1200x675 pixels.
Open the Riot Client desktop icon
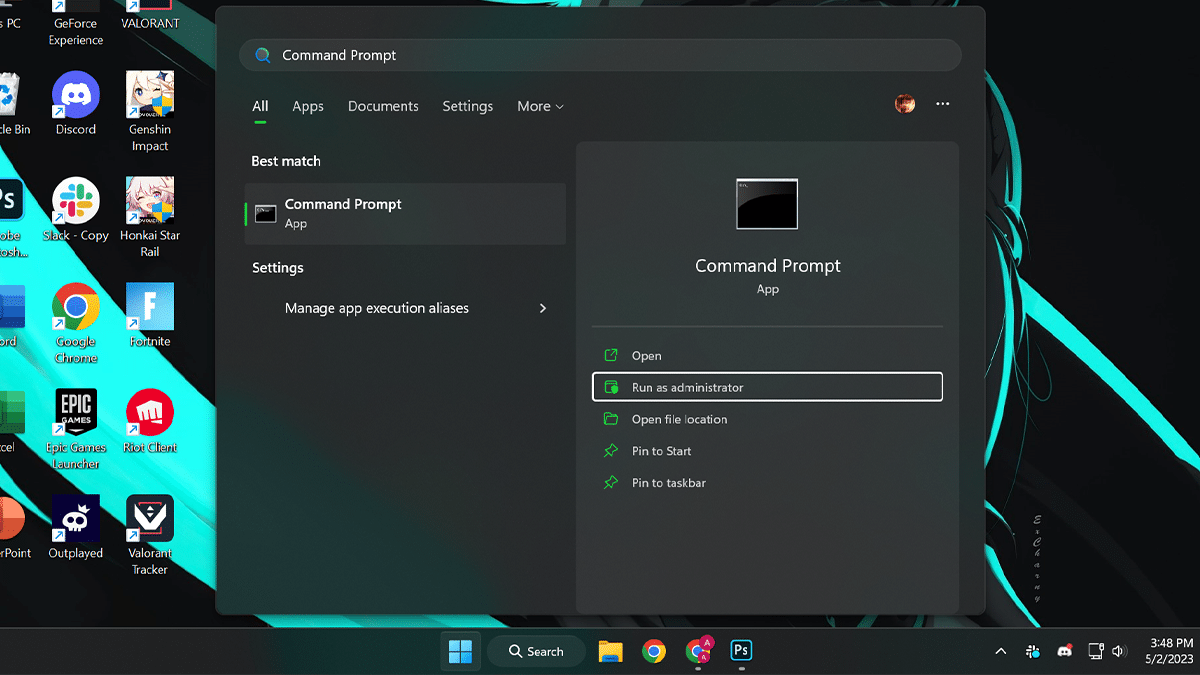click(149, 414)
